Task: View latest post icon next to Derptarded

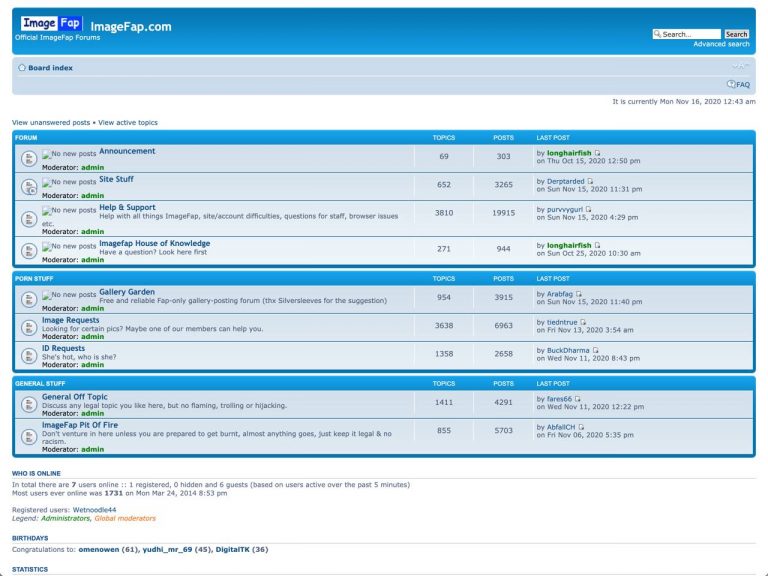Action: [x=590, y=181]
